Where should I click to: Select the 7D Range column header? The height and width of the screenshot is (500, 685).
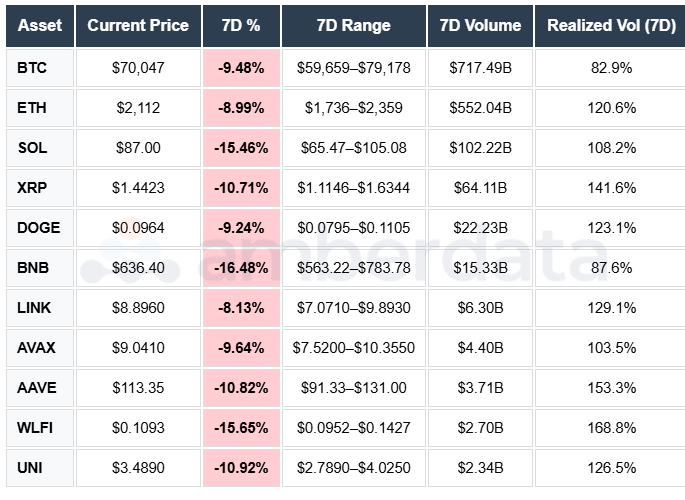click(353, 25)
